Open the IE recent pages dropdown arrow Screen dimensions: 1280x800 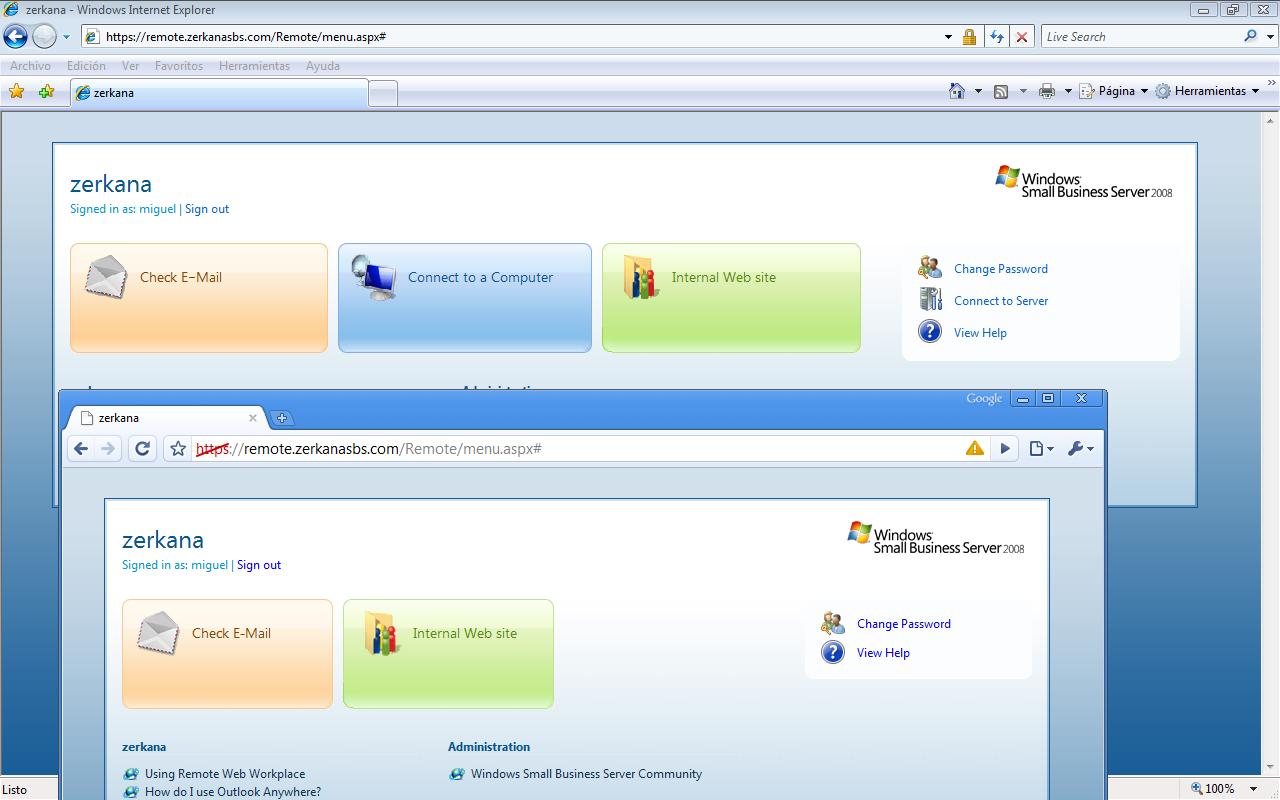[66, 37]
